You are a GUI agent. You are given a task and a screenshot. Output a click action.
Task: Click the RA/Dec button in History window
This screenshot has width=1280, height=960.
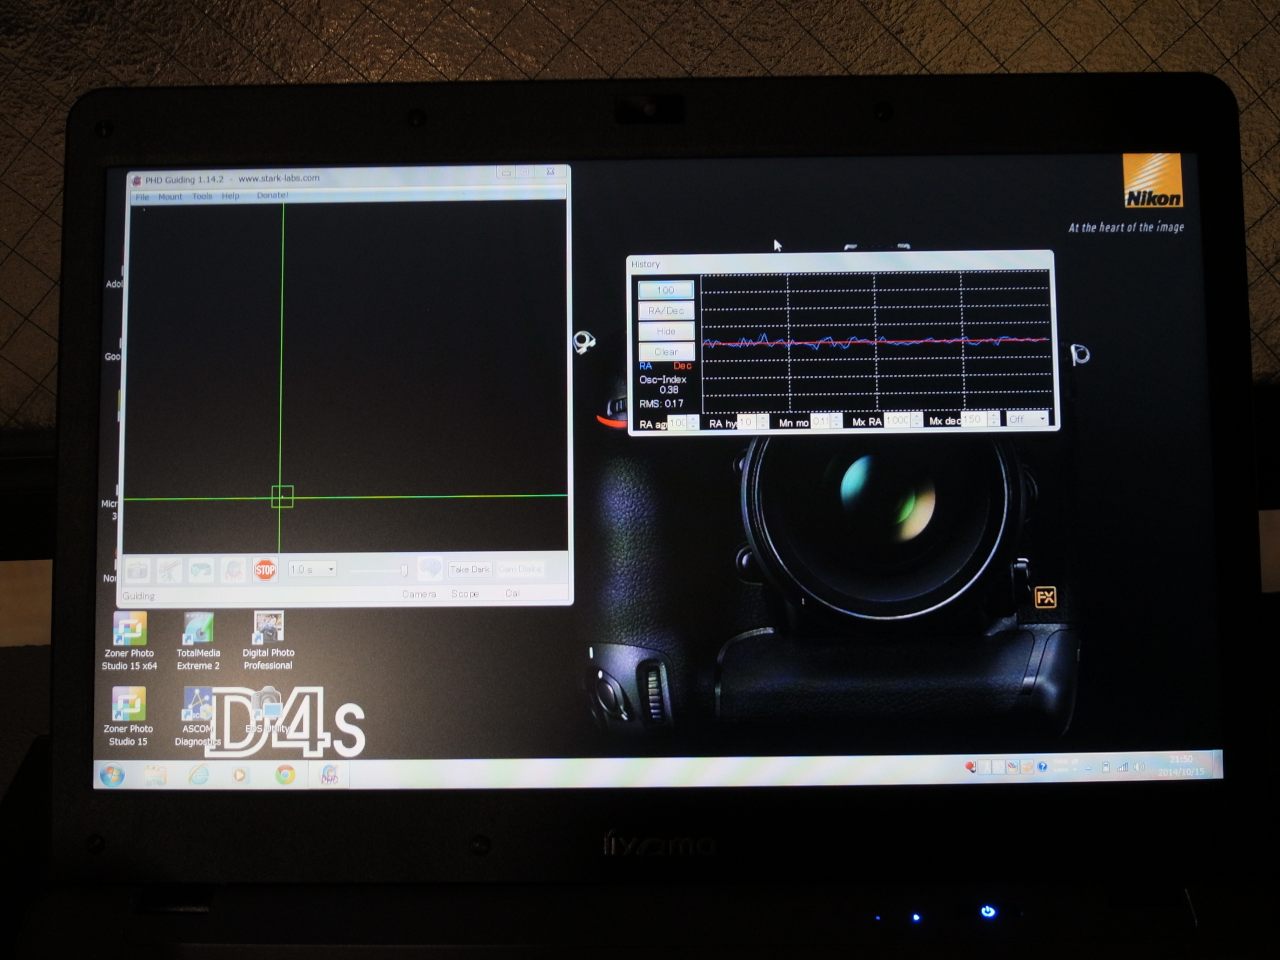(666, 311)
